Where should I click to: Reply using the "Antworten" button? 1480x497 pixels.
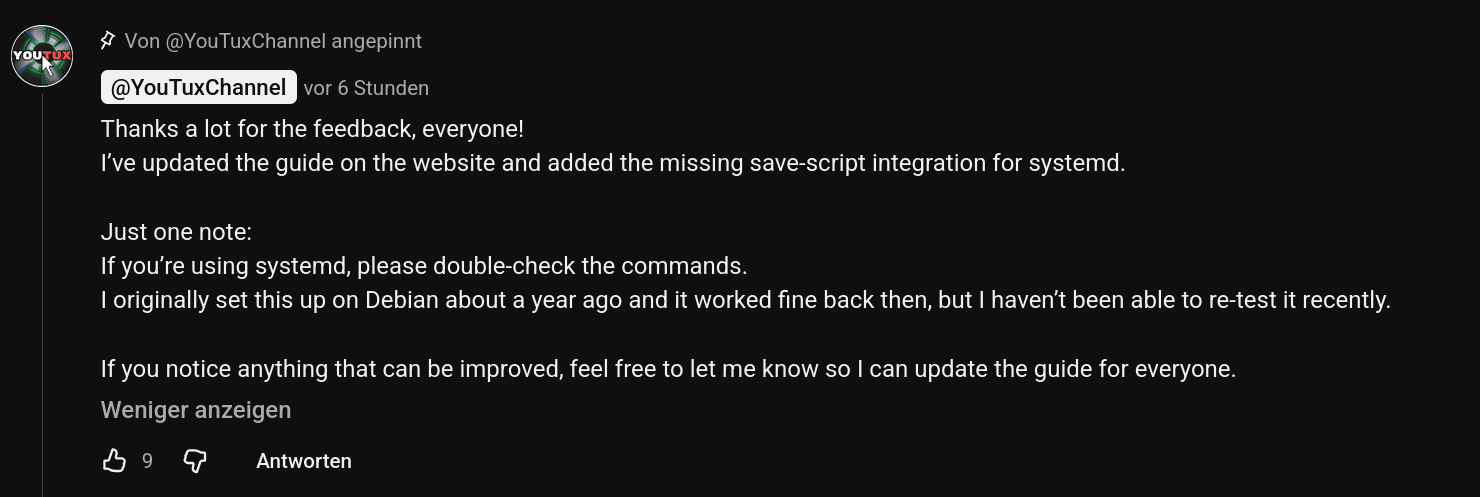tap(304, 461)
